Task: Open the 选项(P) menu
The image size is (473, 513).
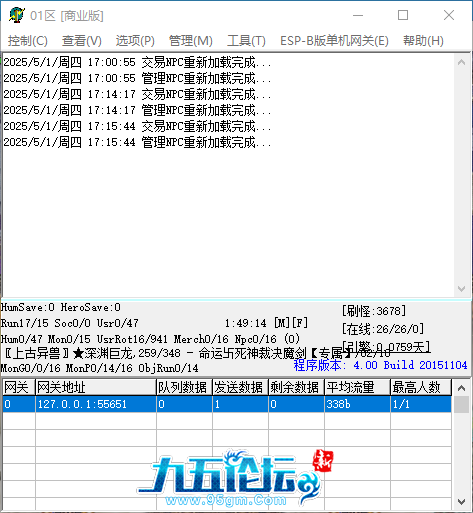Action: (x=135, y=41)
